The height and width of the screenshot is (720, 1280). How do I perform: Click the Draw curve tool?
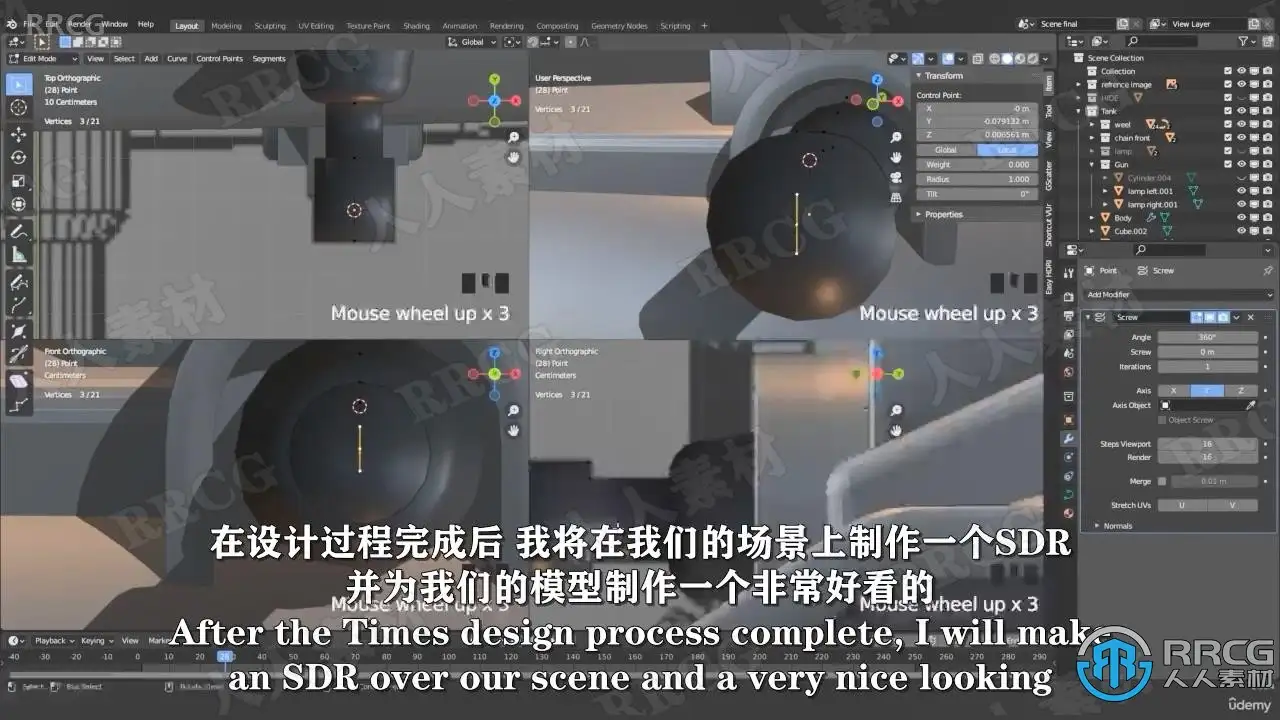click(18, 282)
